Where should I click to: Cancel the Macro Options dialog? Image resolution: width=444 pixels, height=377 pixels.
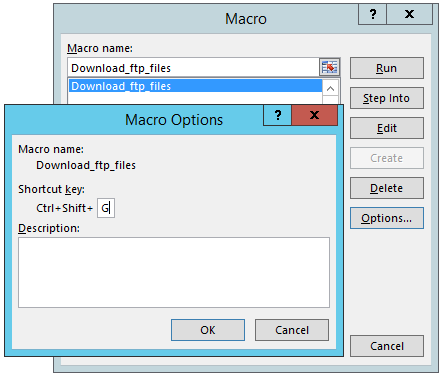292,330
